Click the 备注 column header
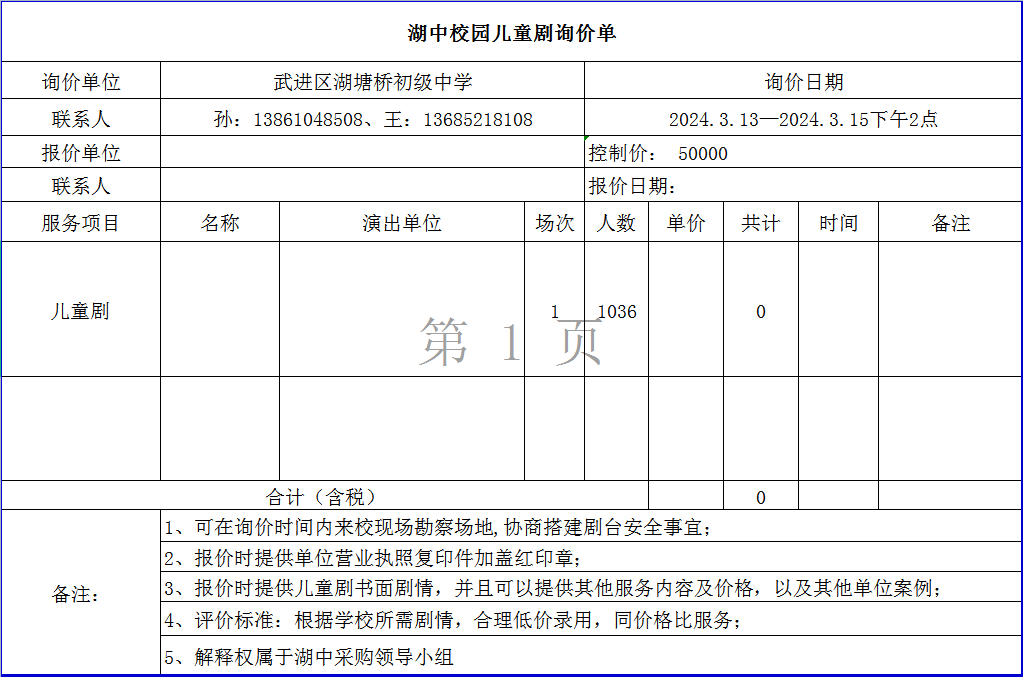Screen dimensions: 1023x677 (951, 222)
